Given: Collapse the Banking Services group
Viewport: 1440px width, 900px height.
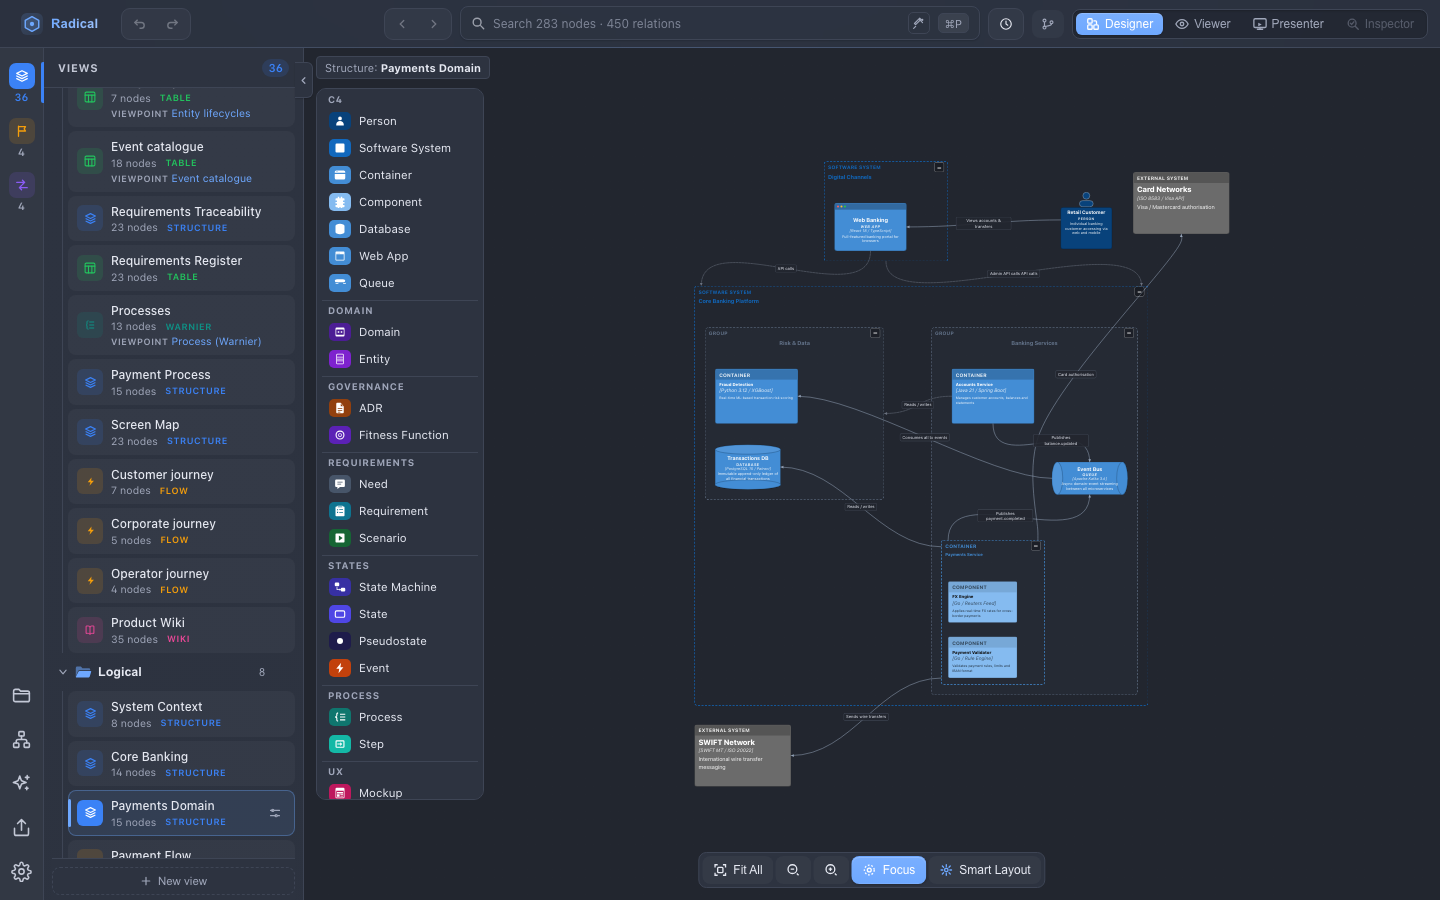Looking at the screenshot, I should point(1129,333).
